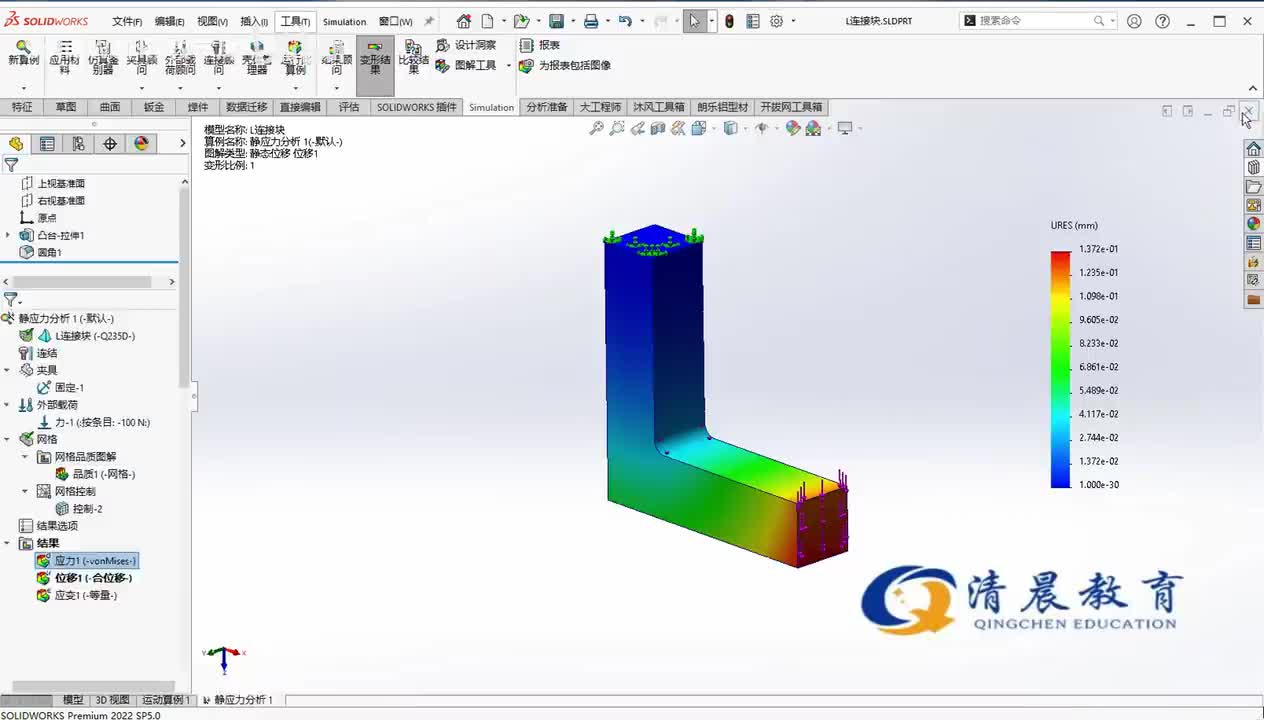Click the FeatureManager design tree tab icon
Image resolution: width=1264 pixels, height=720 pixels.
[16, 144]
